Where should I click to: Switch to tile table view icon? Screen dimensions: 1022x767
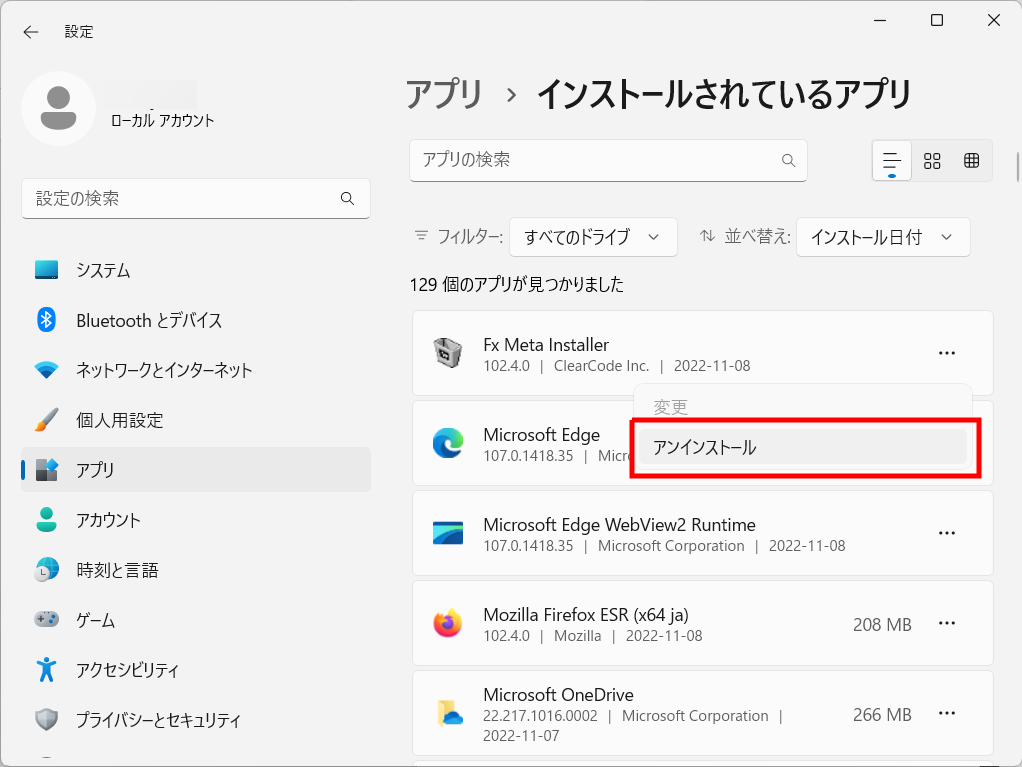[x=971, y=160]
